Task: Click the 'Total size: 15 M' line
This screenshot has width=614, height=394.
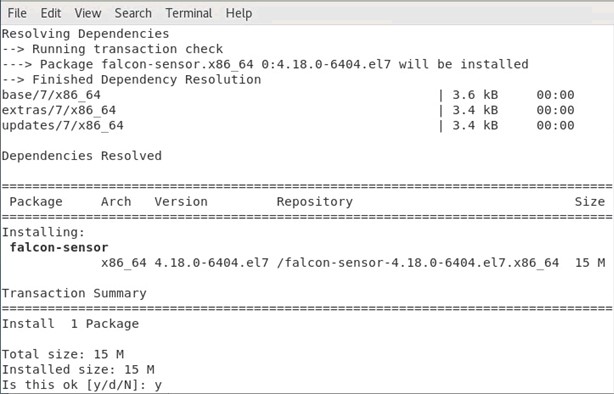Action: pyautogui.click(x=63, y=354)
